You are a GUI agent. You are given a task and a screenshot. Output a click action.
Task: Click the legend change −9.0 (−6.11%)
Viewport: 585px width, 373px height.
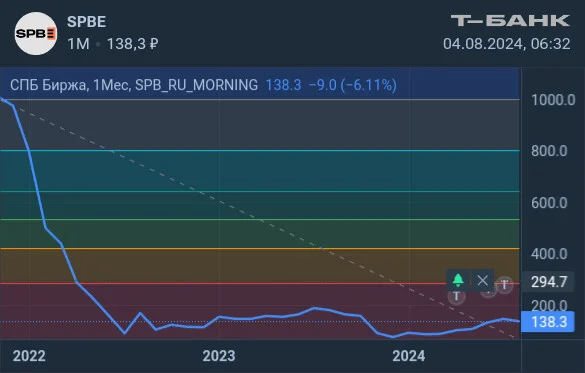click(353, 85)
